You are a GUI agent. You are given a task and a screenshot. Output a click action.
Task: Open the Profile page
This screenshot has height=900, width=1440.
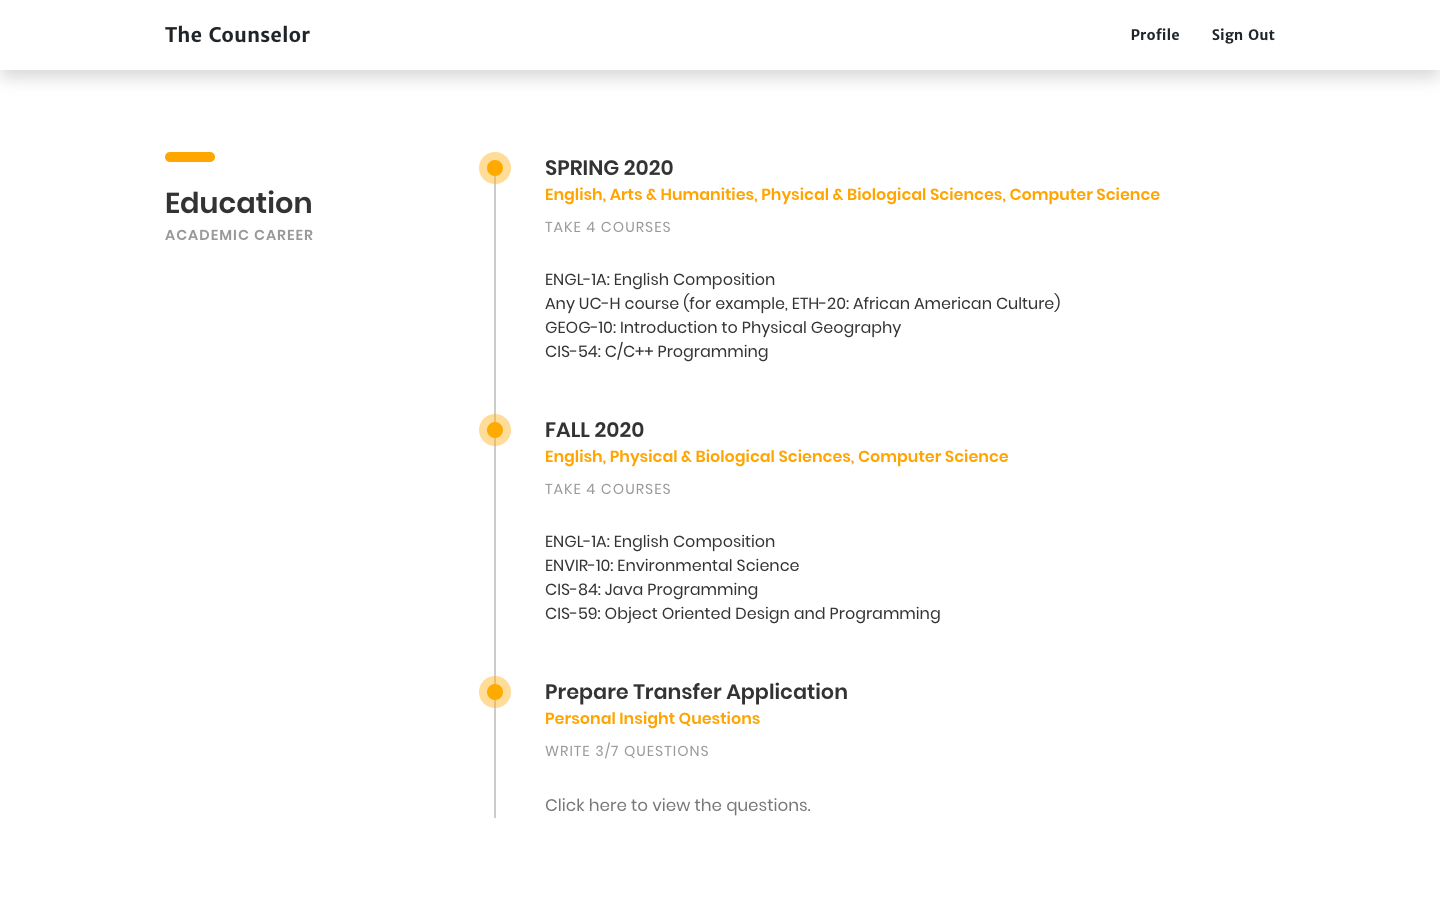(1155, 35)
